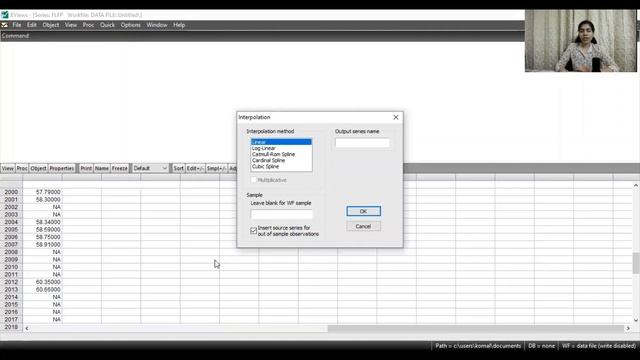Click the Freeze toolbar button

pyautogui.click(x=120, y=168)
